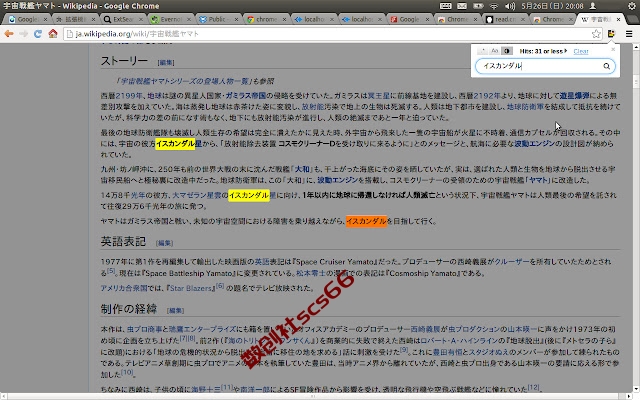Open the ロバート・A・ハインライン link
Viewport: 640px width, 400px height.
click(x=459, y=340)
